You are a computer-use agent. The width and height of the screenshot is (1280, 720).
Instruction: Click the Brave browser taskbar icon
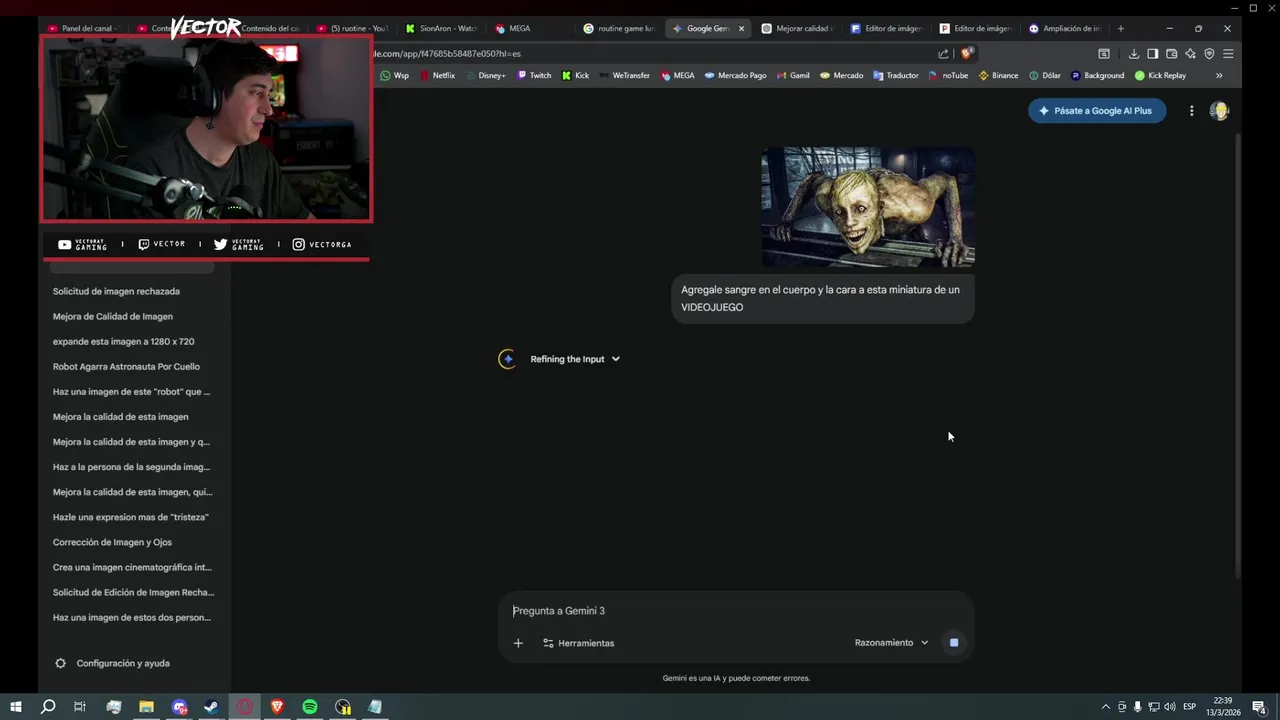(x=277, y=707)
